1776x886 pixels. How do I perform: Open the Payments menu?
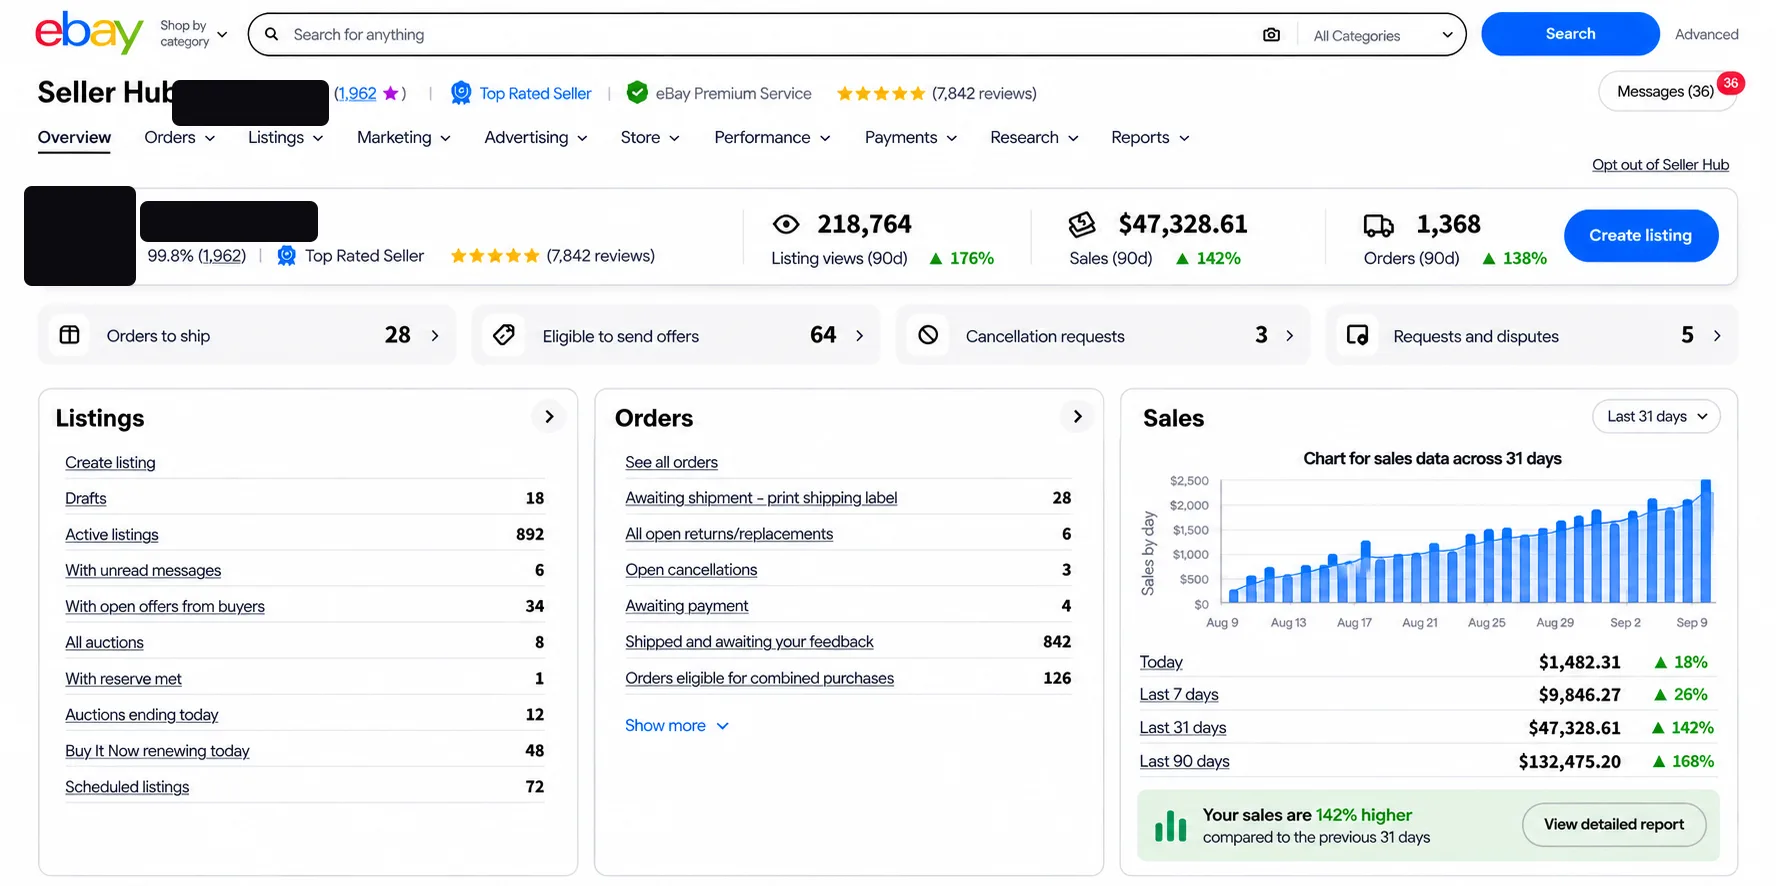911,138
